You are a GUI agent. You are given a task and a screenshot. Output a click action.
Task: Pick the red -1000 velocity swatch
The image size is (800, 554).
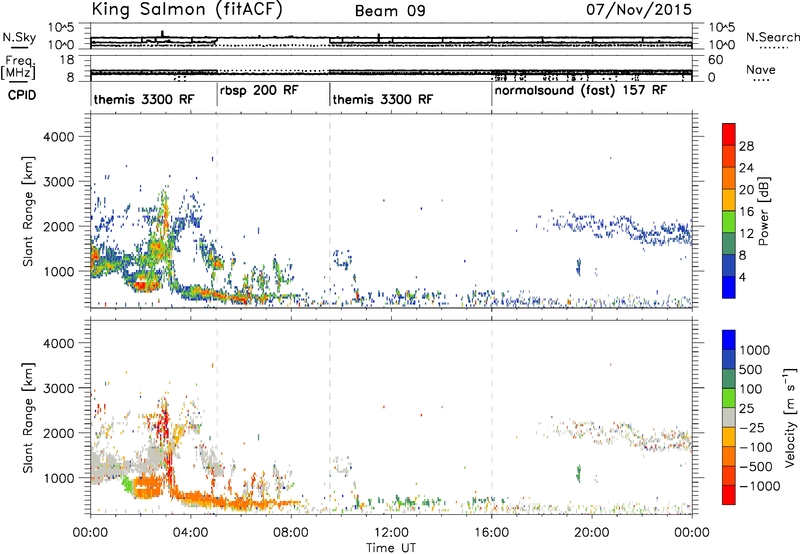pos(729,495)
